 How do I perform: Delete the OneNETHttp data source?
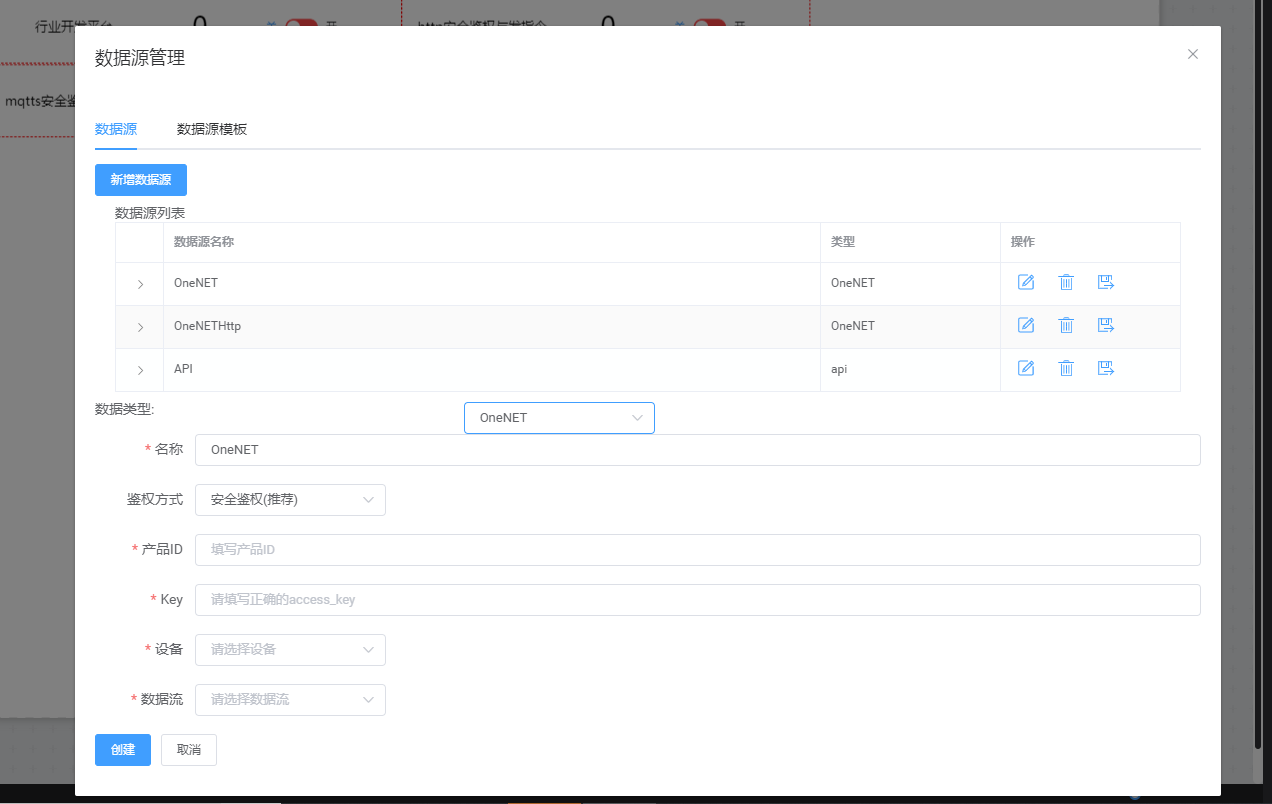pos(1066,325)
